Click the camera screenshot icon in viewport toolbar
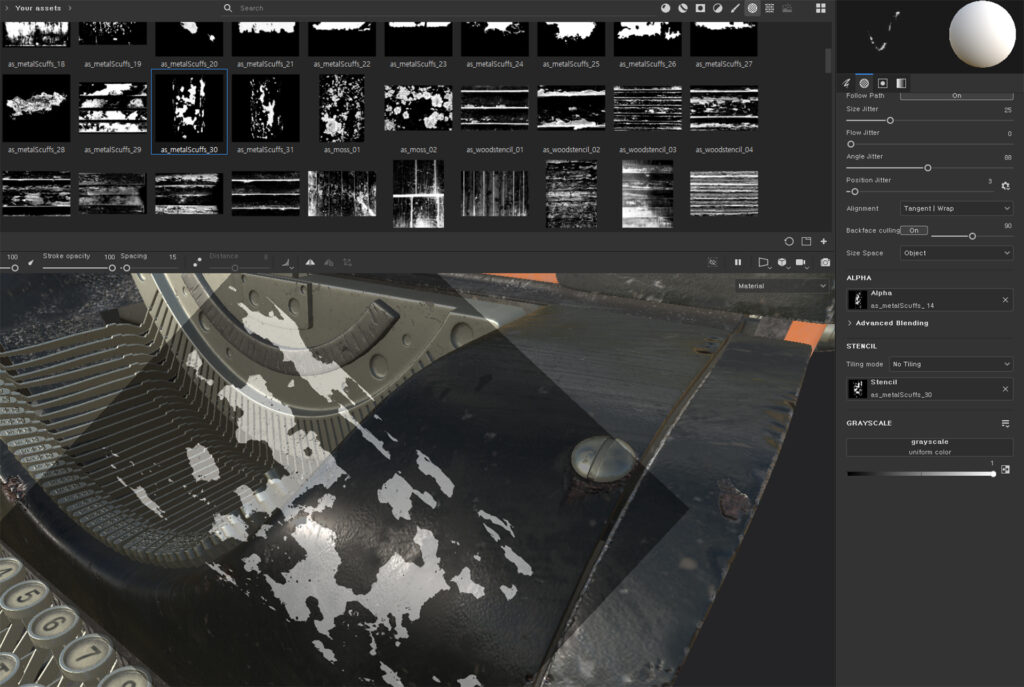This screenshot has height=687, width=1024. click(x=825, y=262)
